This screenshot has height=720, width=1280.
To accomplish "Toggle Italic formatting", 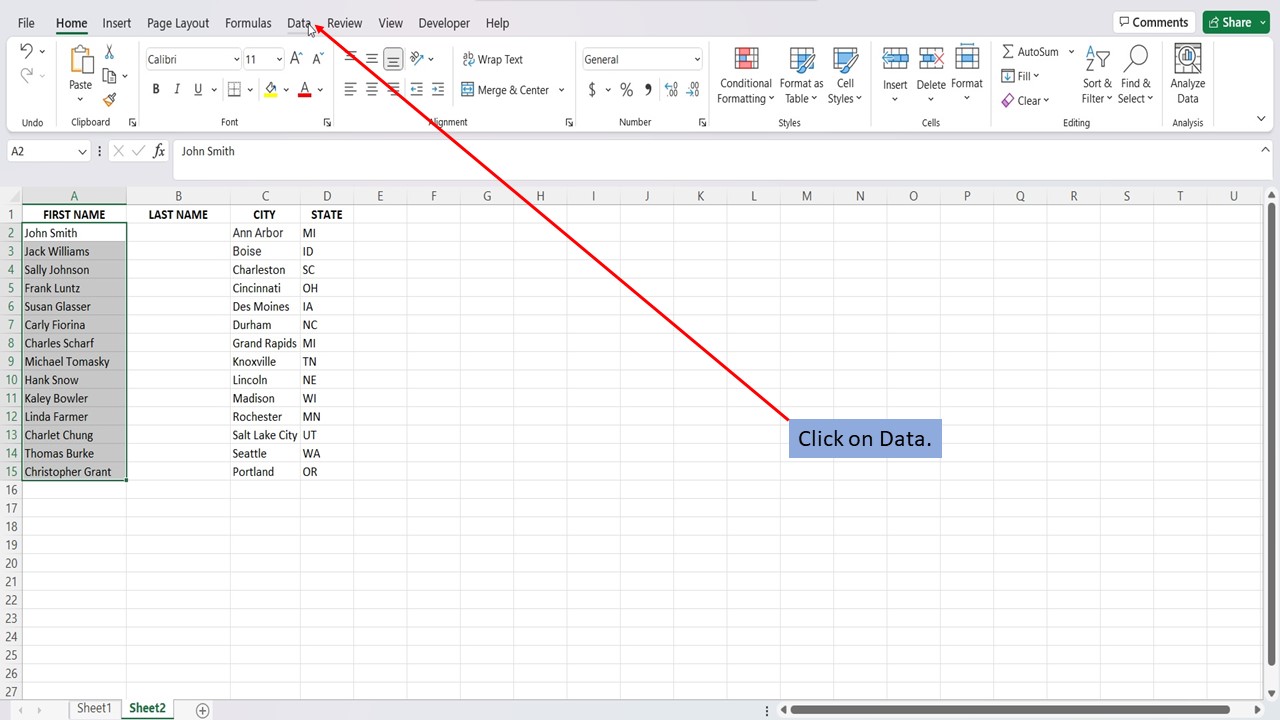I will pyautogui.click(x=177, y=90).
